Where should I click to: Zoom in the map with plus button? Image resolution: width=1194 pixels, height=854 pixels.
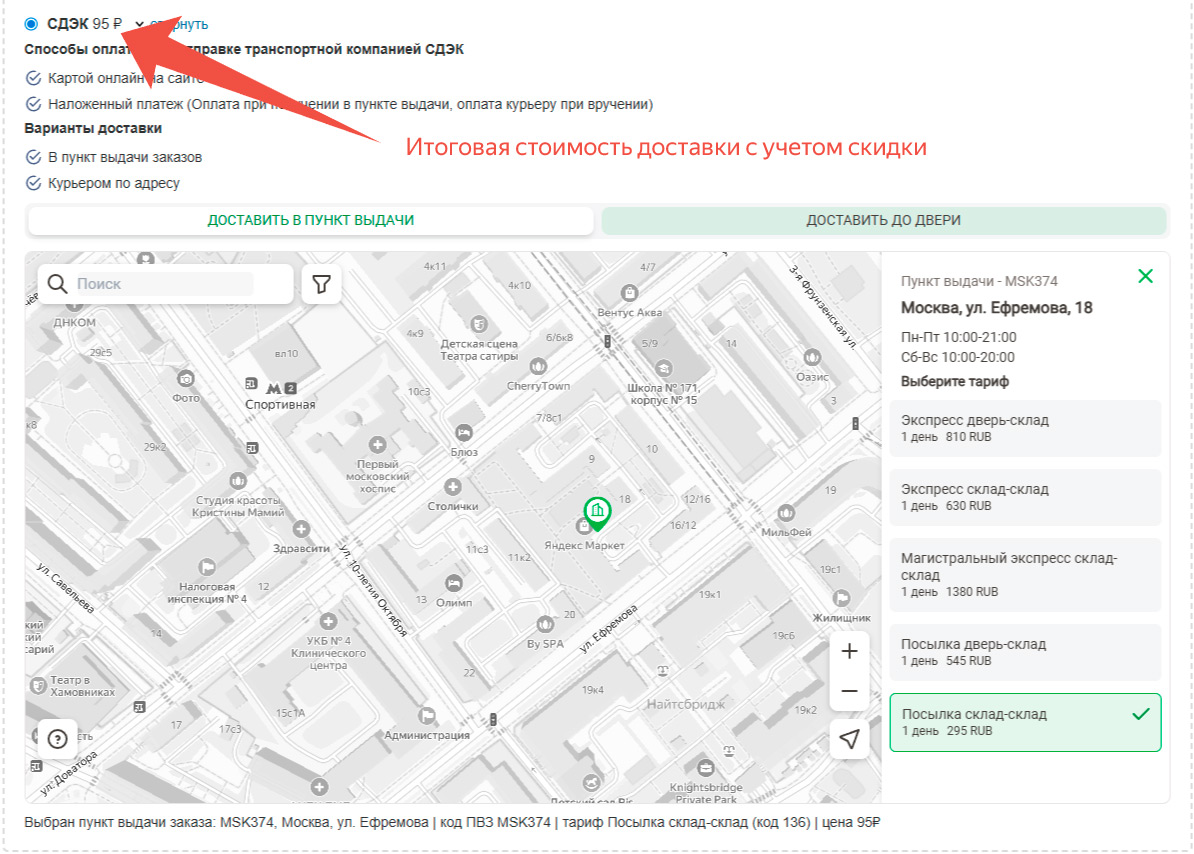(x=849, y=651)
